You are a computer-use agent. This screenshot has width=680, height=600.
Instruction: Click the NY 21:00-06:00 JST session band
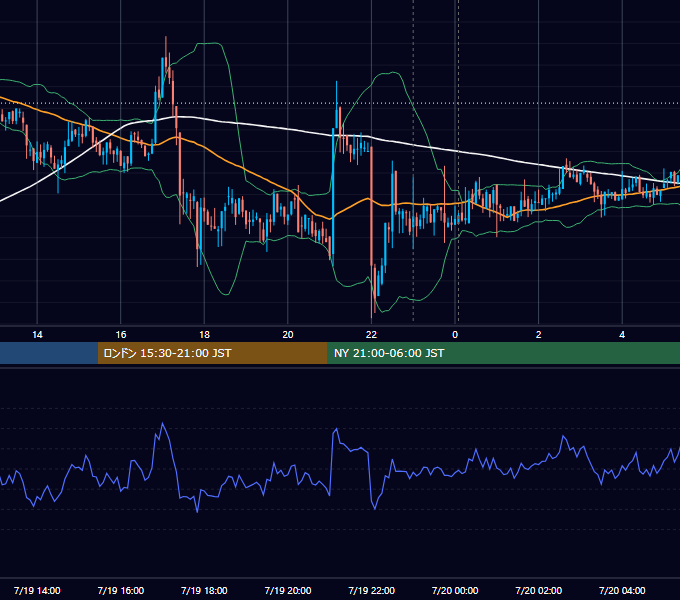coord(503,353)
